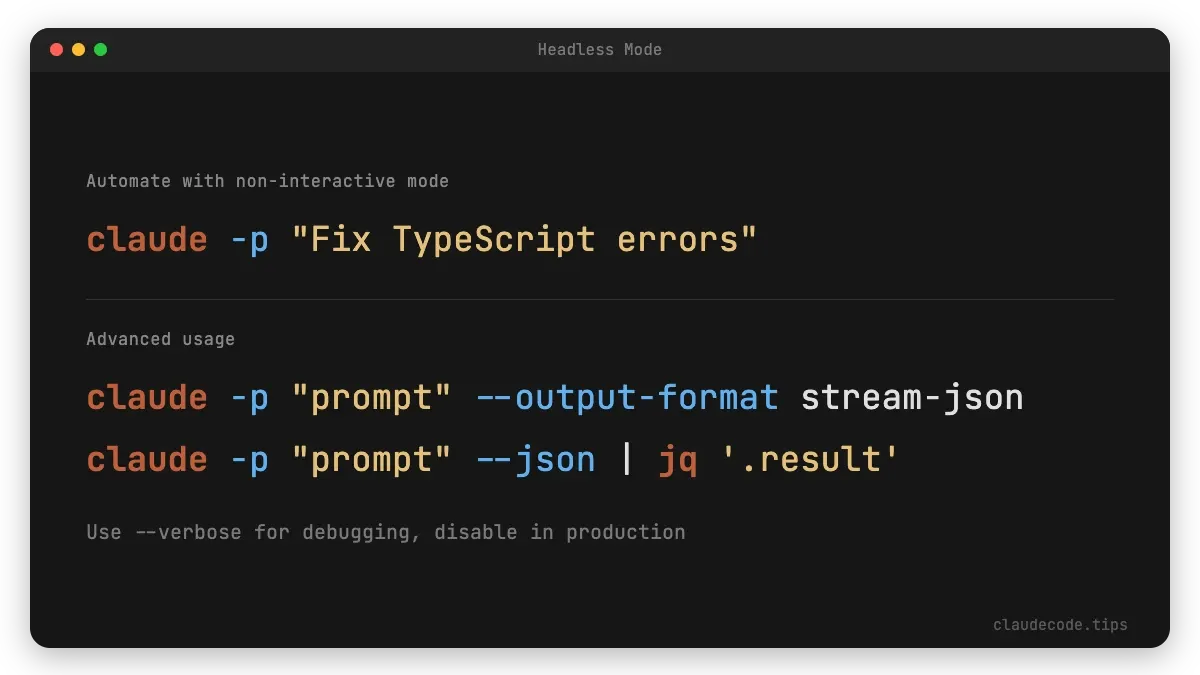Click 'claude' in the jq command line
Viewport: 1200px width, 675px height.
pos(147,459)
